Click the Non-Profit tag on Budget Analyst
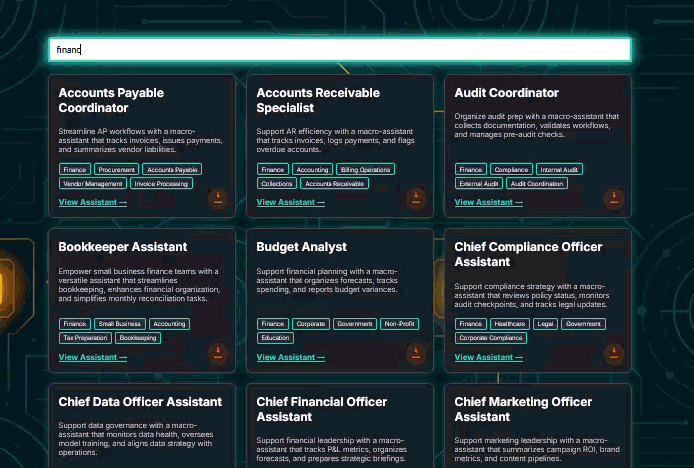 tap(399, 324)
